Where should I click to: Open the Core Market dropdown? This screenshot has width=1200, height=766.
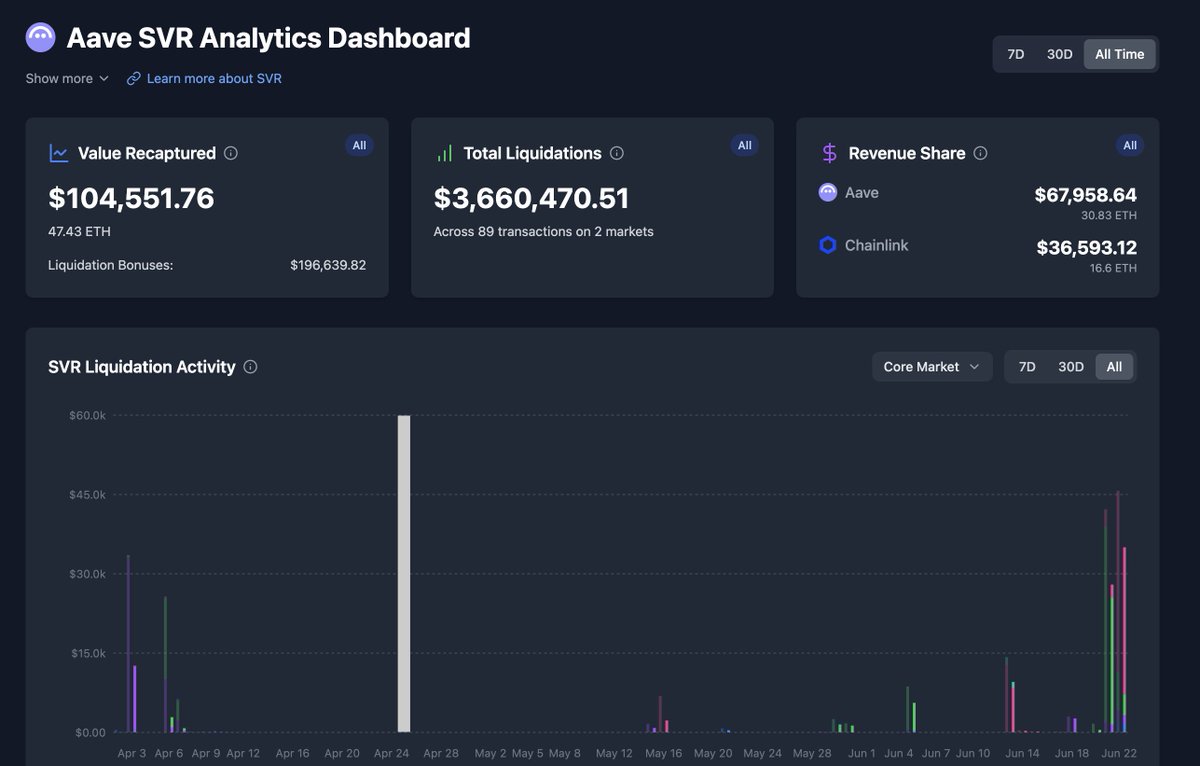pos(932,367)
